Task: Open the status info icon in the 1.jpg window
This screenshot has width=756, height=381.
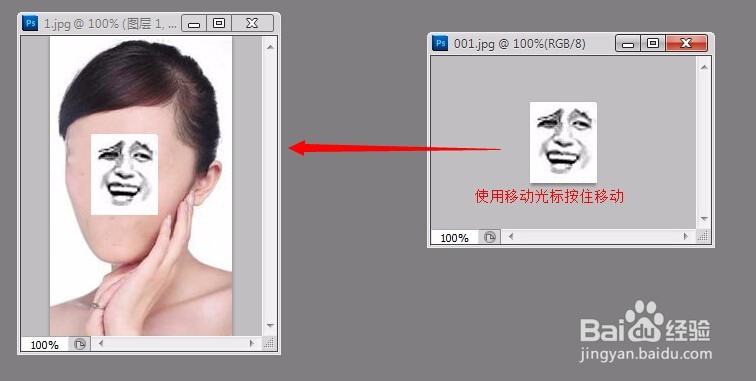Action: (80, 344)
